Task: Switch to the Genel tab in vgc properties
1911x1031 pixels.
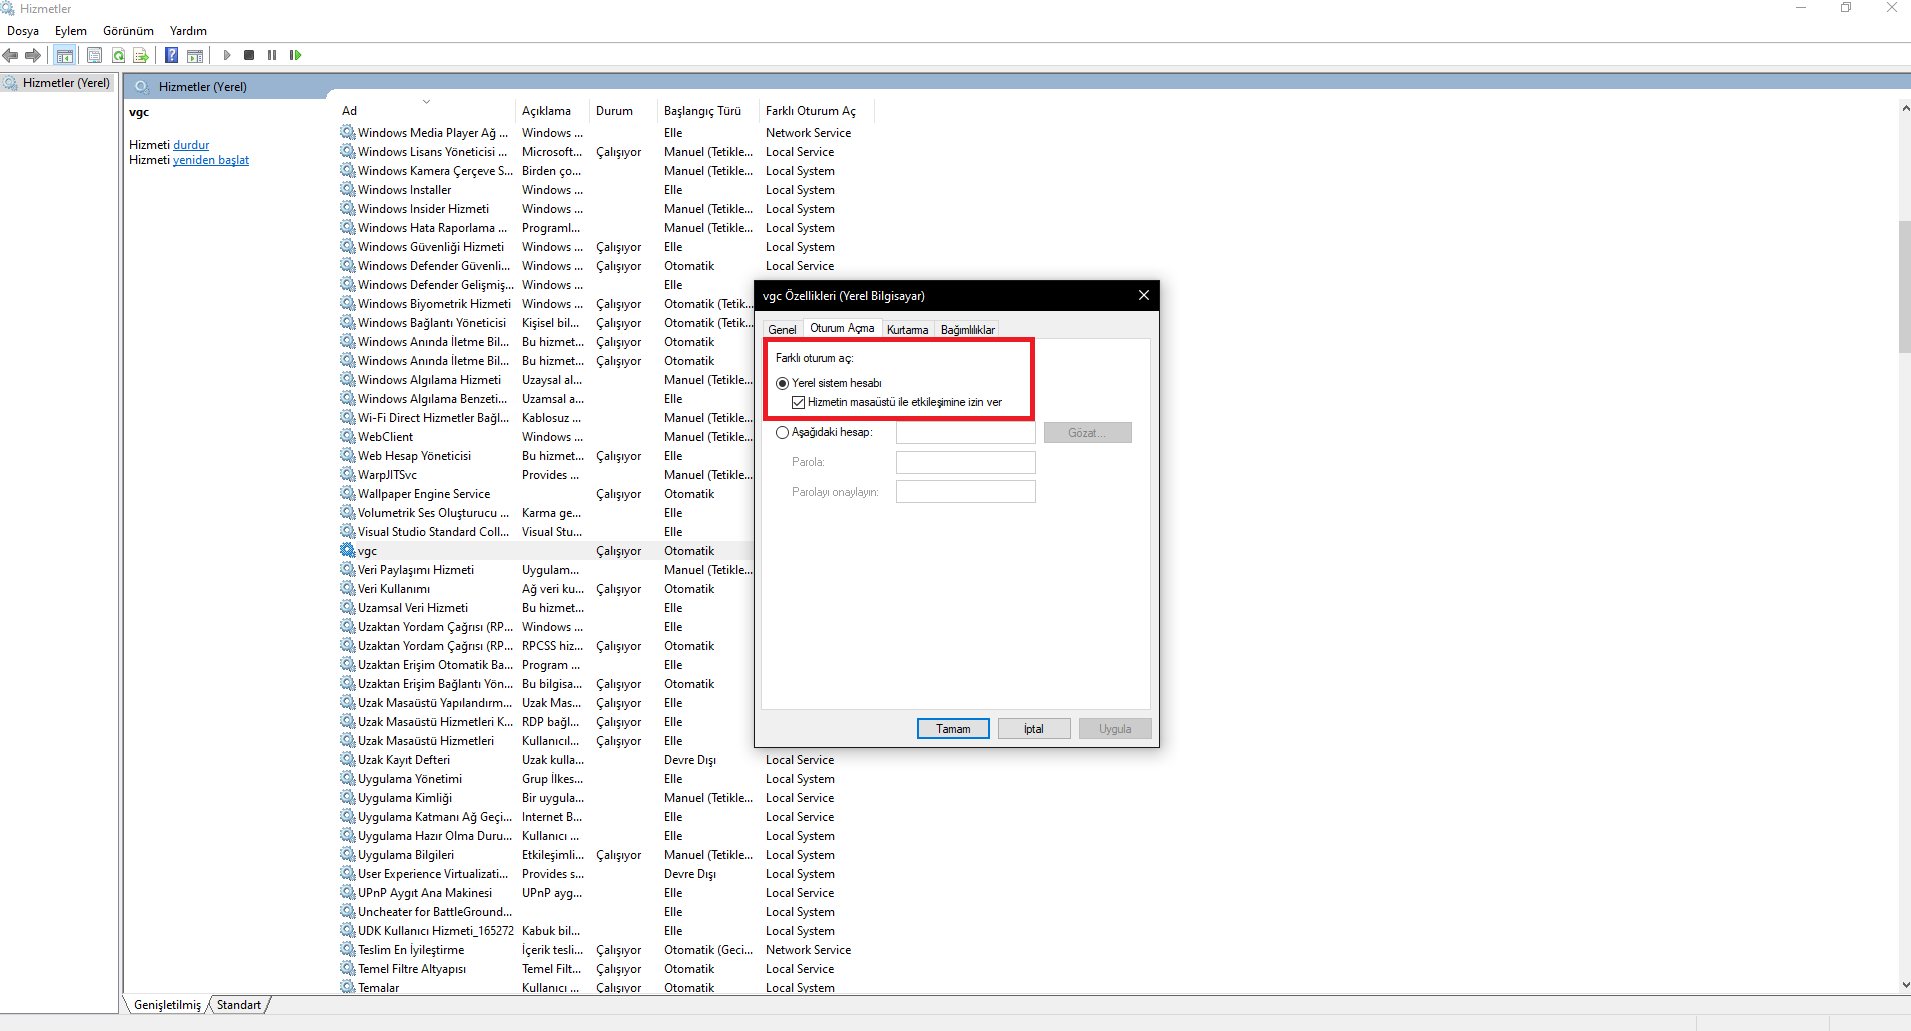Action: tap(782, 330)
